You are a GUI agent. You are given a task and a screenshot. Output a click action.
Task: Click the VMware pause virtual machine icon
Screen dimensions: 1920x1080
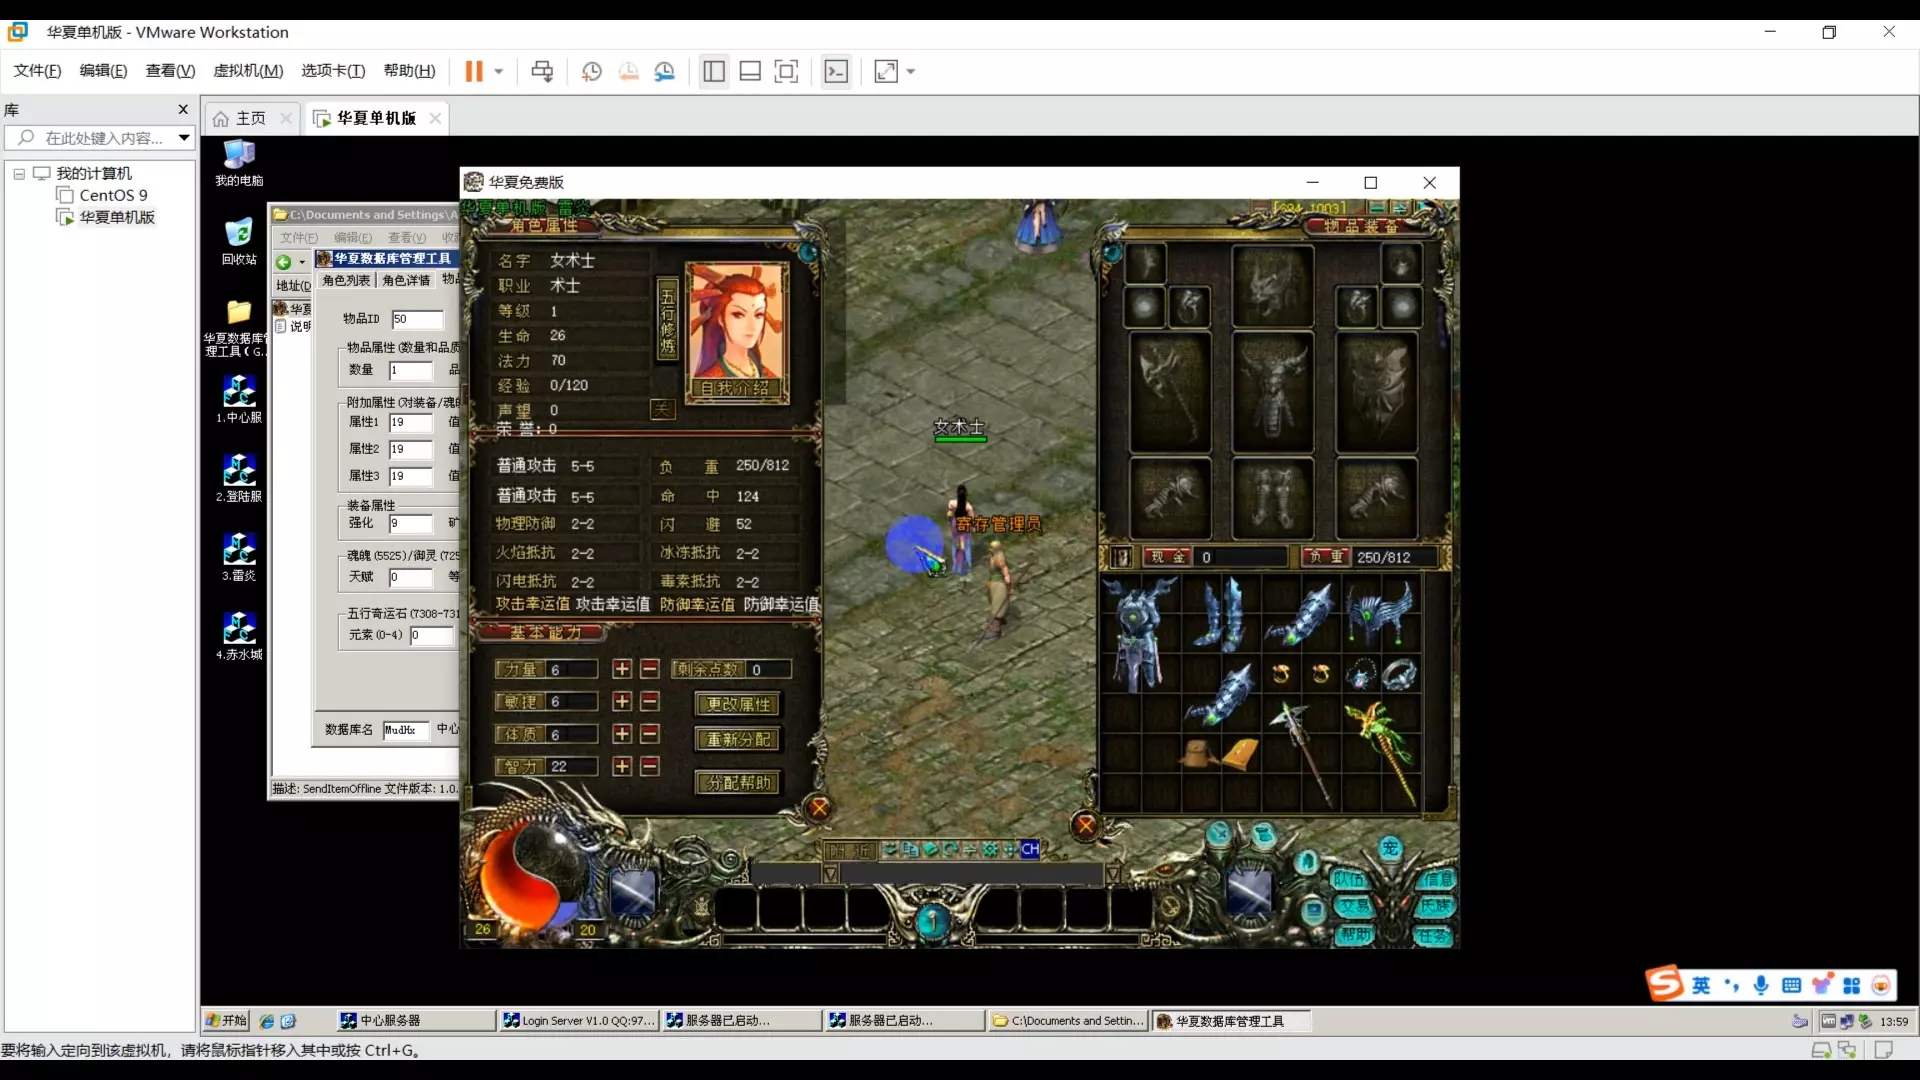(474, 71)
